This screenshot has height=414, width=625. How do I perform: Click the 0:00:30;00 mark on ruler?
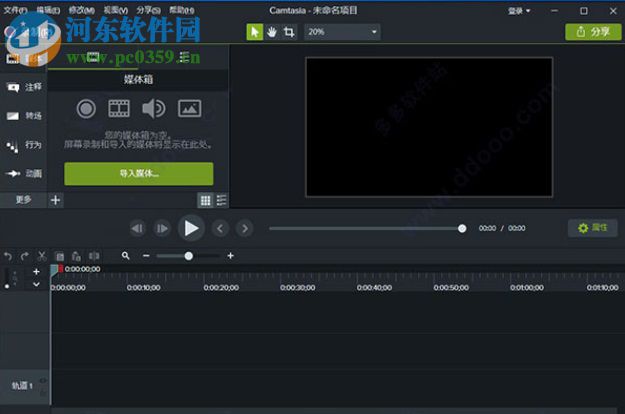[x=297, y=287]
